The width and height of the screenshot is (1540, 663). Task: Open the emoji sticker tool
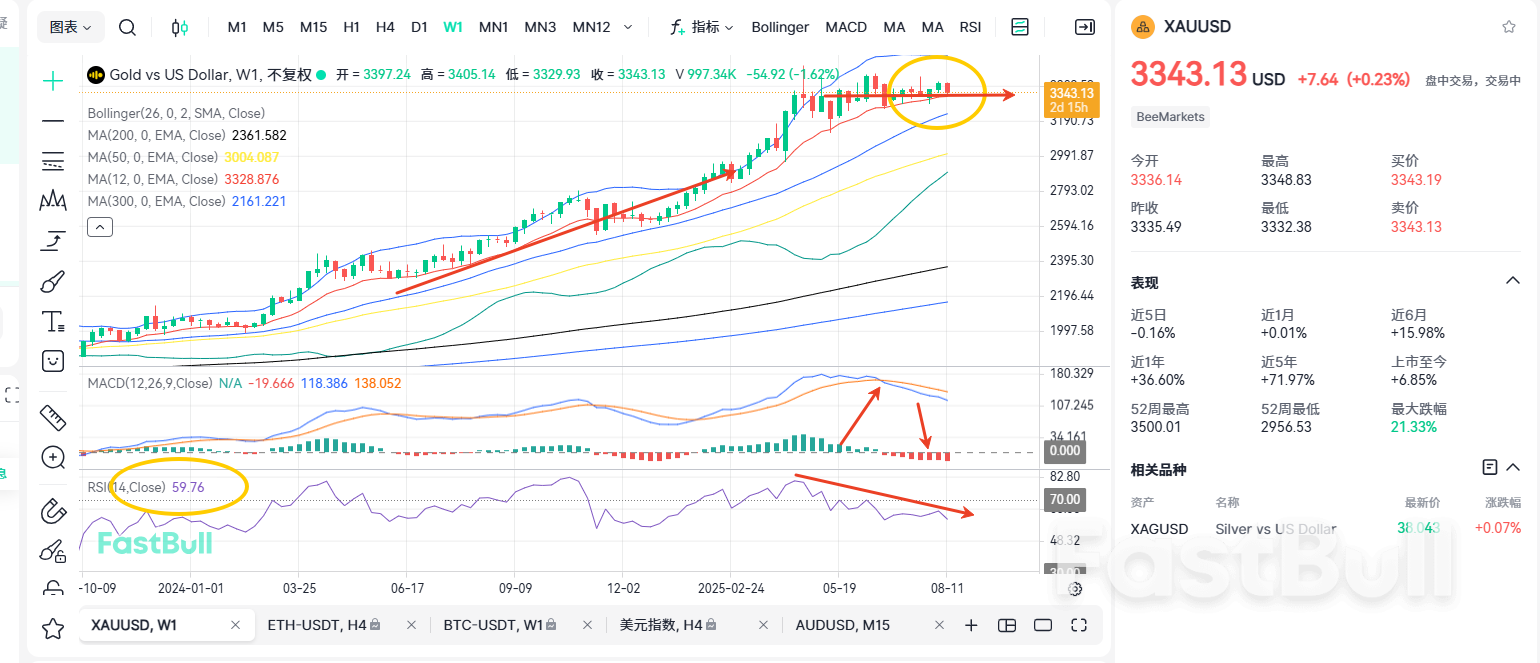click(x=52, y=361)
